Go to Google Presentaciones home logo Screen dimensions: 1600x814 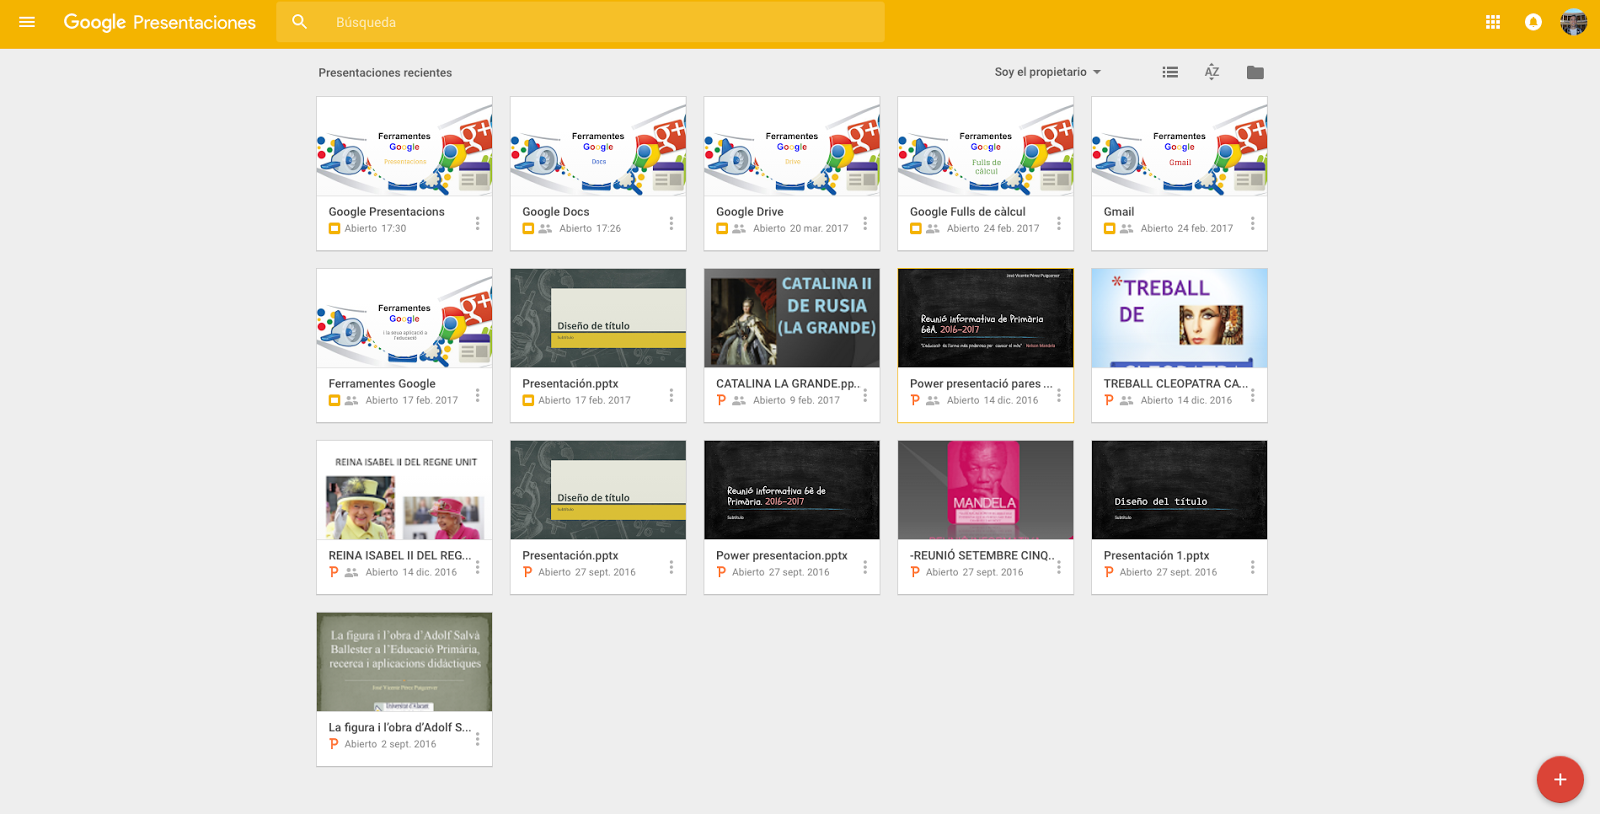pos(160,22)
